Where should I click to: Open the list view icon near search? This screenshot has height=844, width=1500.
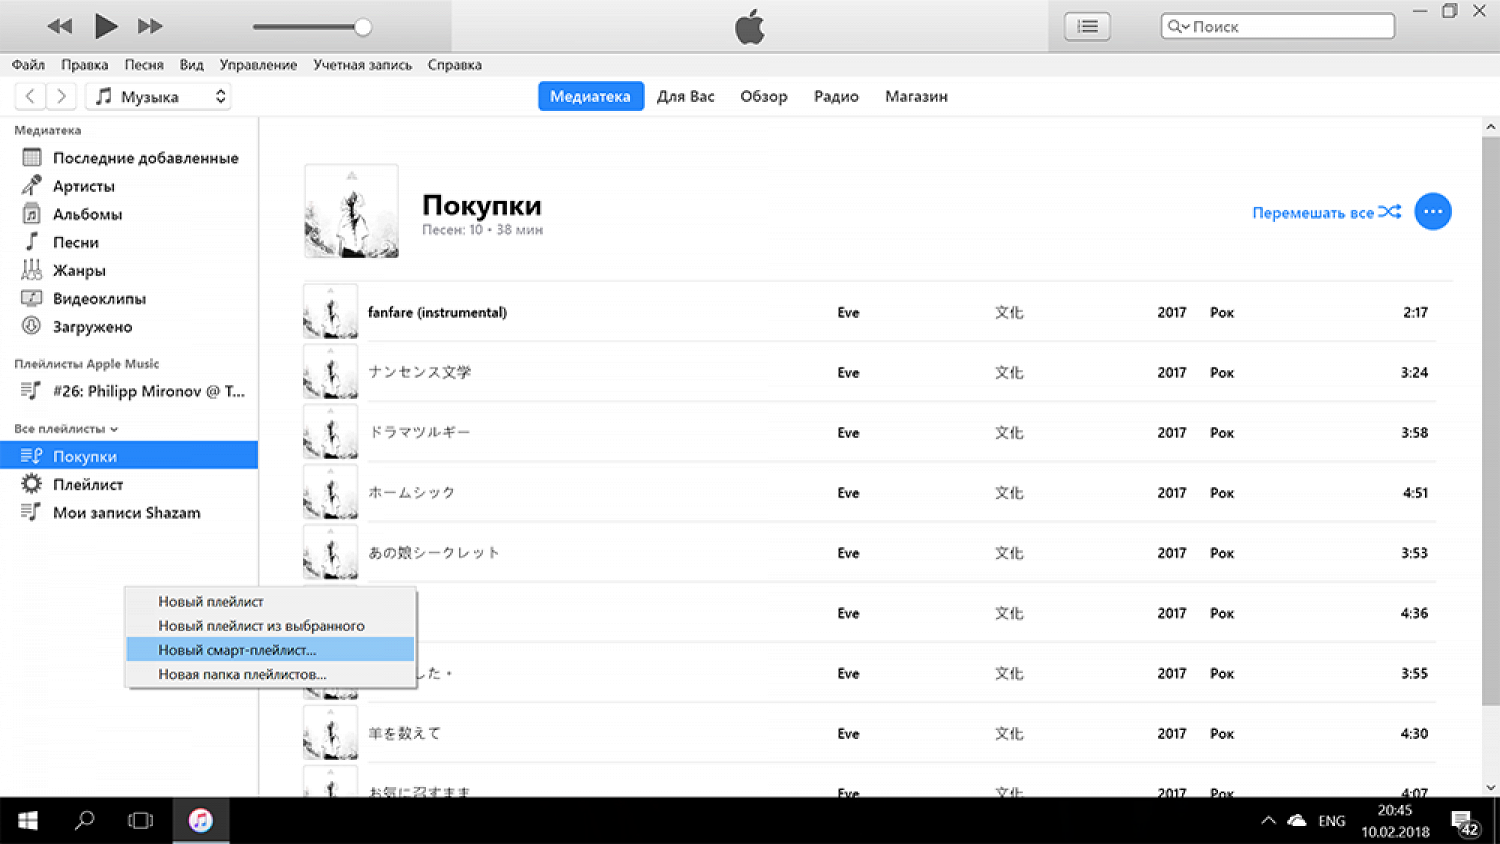[1087, 27]
